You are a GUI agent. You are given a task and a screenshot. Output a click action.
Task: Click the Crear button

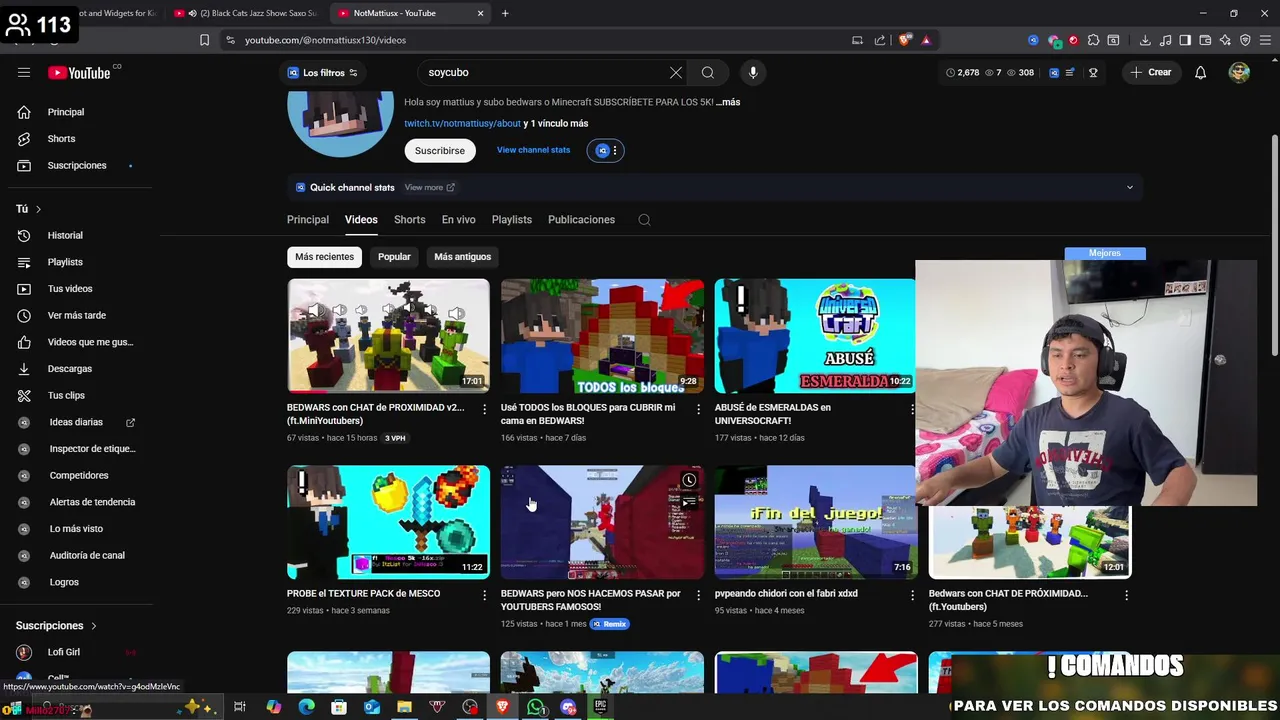[x=1150, y=72]
